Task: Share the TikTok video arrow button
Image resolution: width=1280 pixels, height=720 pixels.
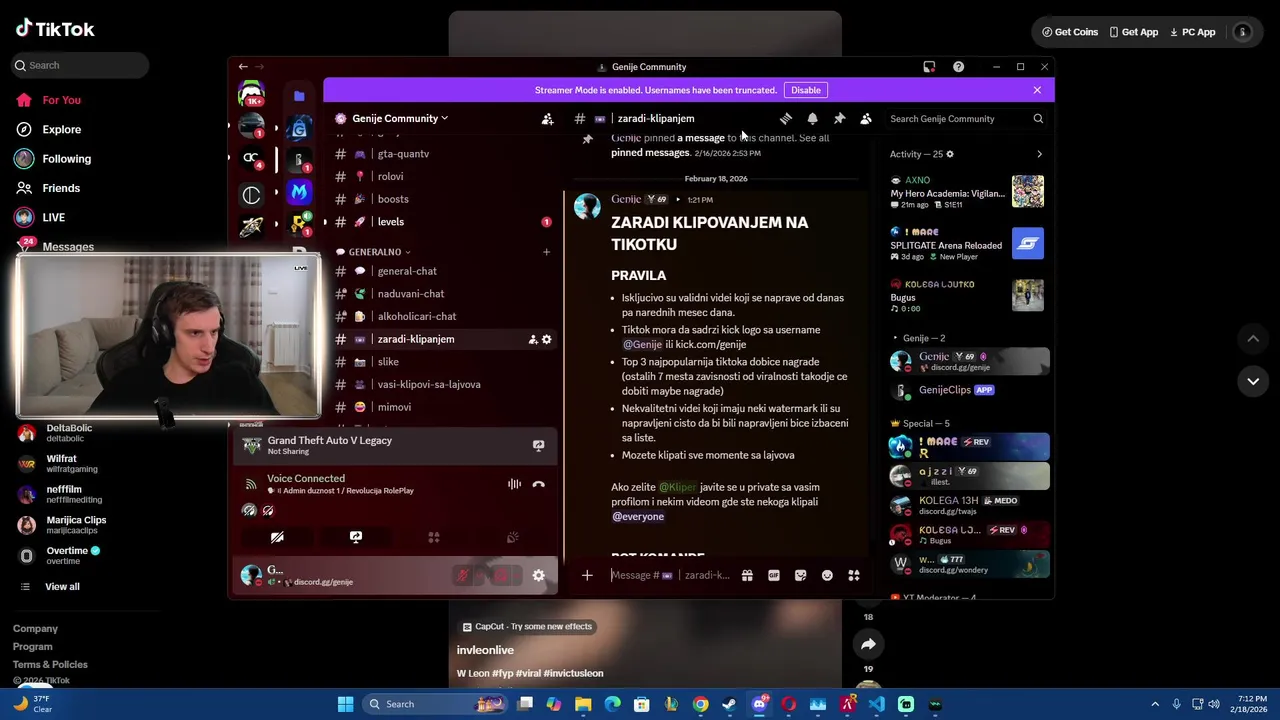Action: coord(868,645)
